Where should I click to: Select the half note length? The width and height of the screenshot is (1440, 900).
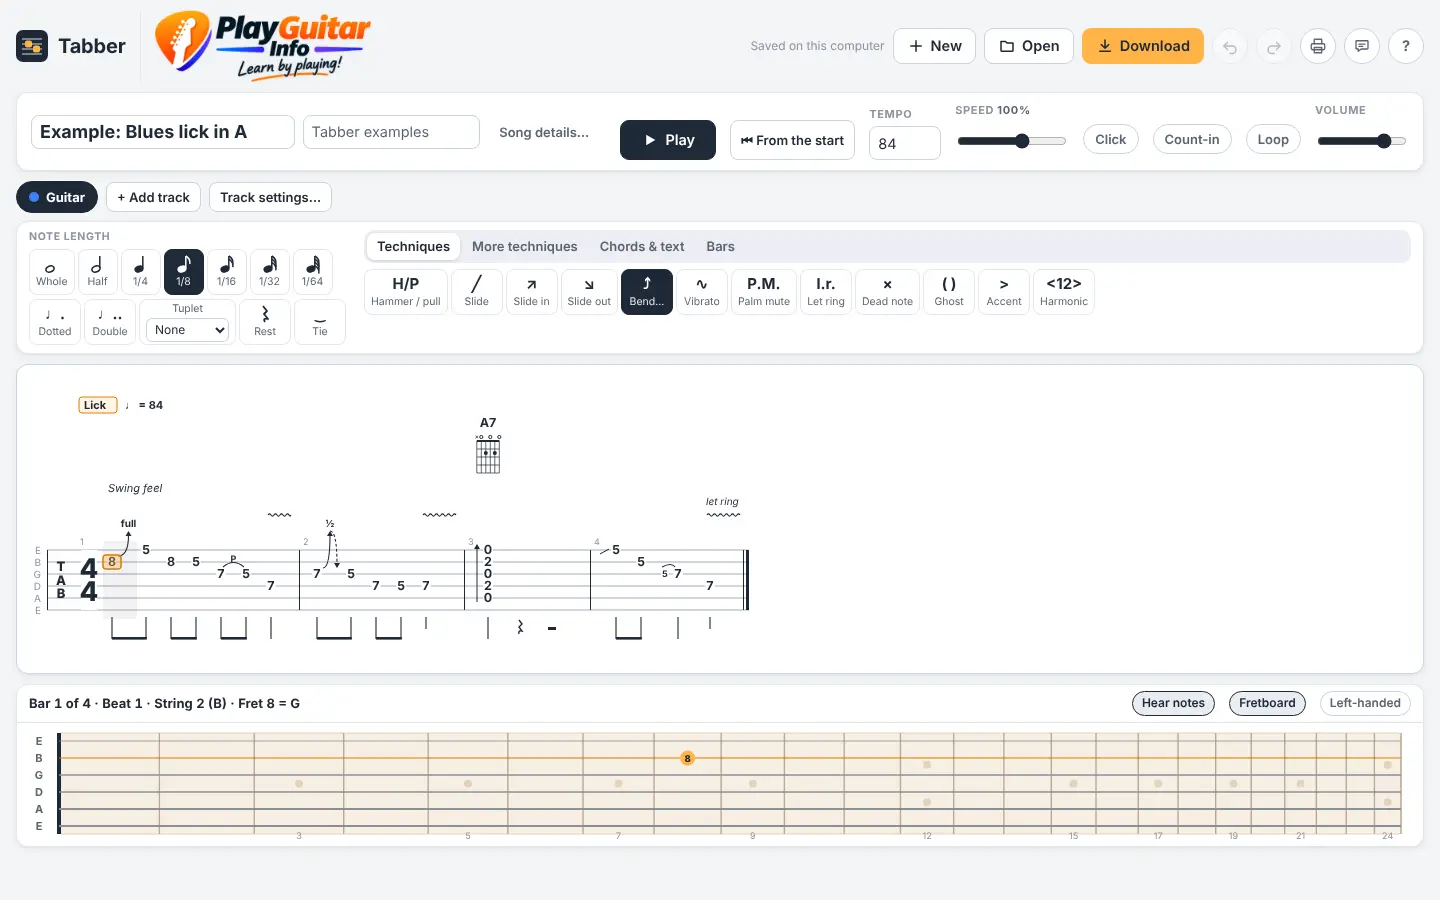pyautogui.click(x=97, y=271)
